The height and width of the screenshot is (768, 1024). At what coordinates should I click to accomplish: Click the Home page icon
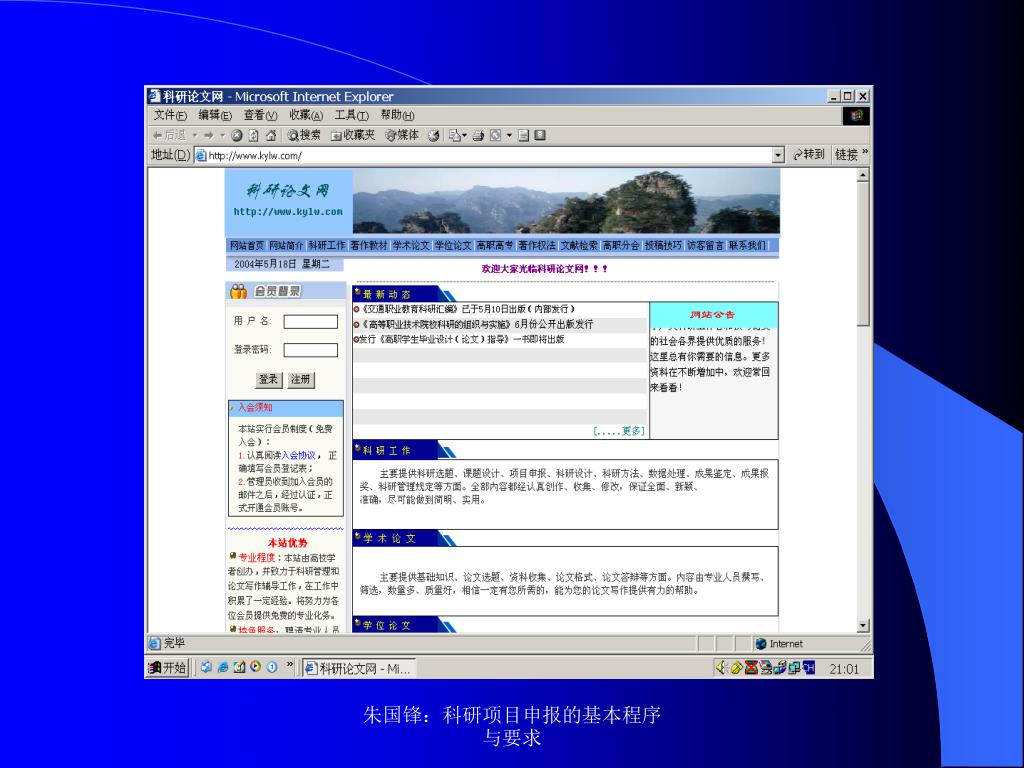tap(270, 135)
